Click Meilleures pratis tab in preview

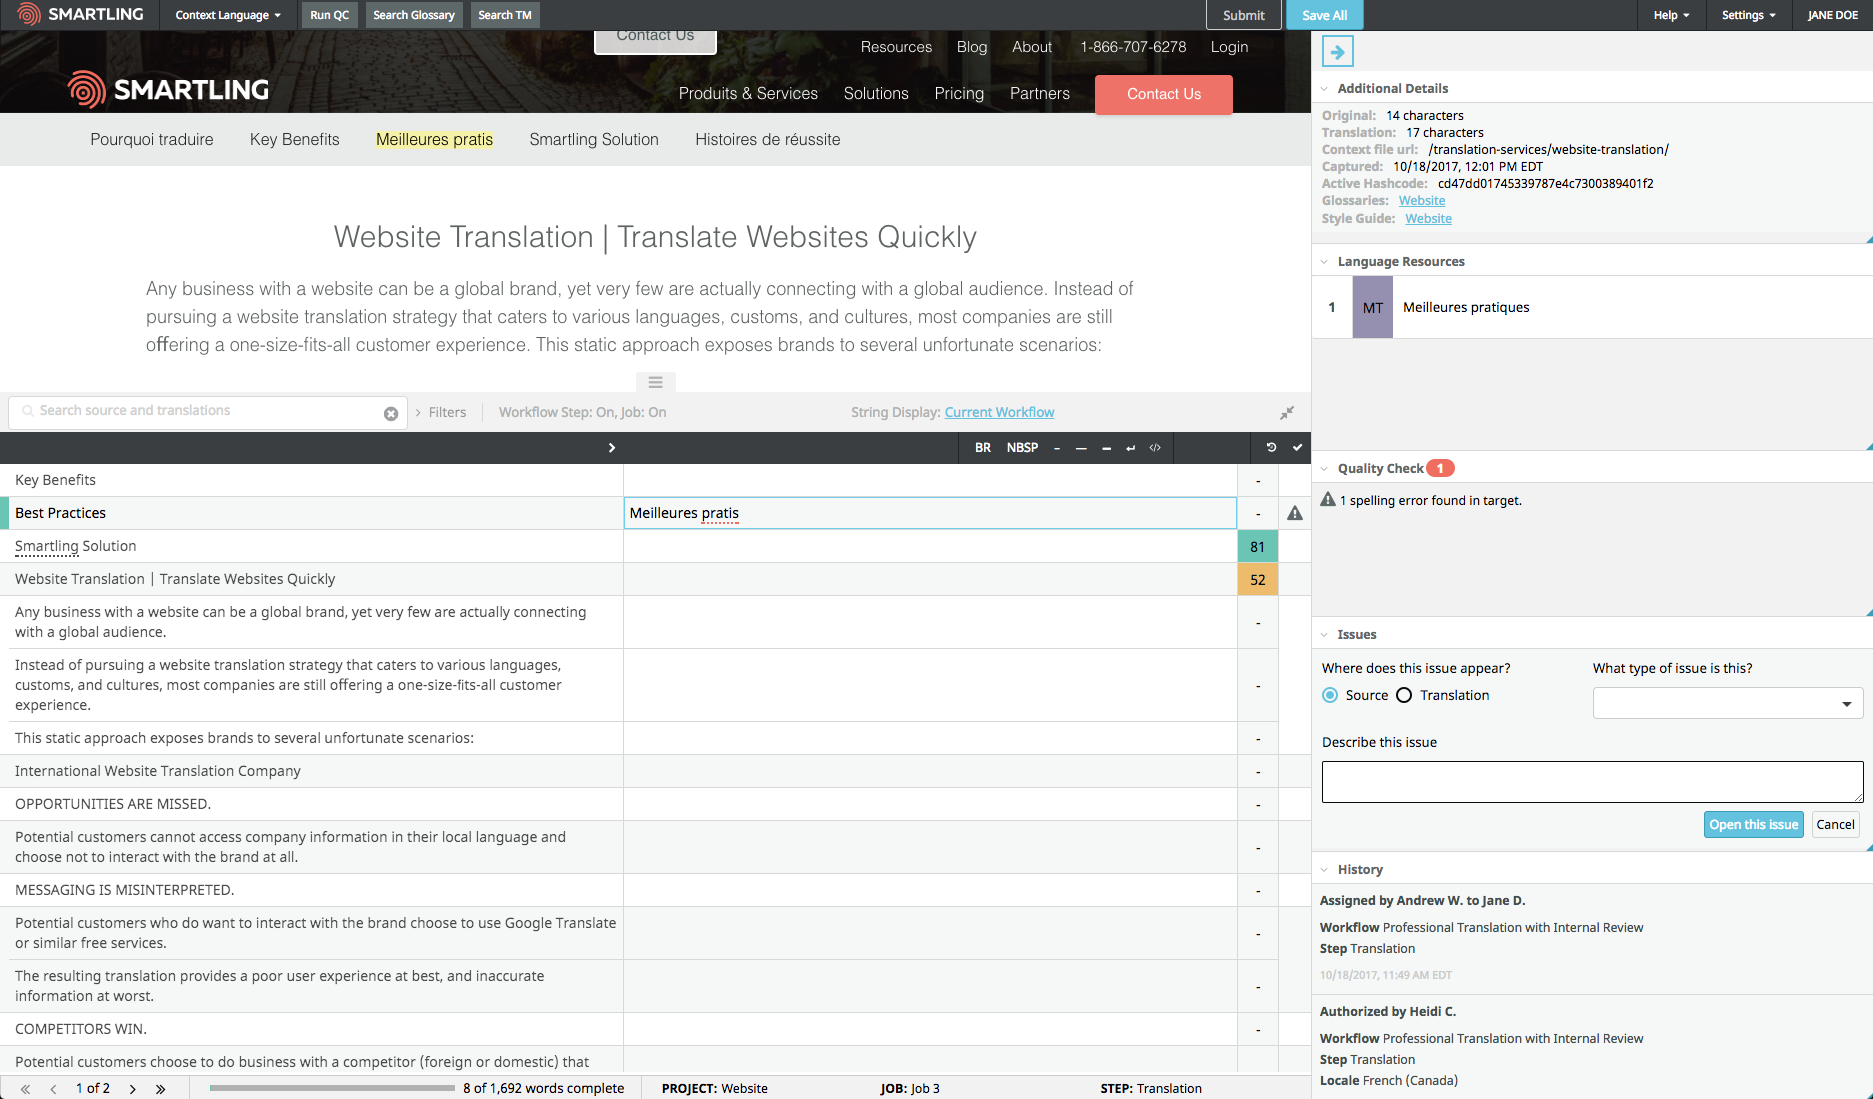pyautogui.click(x=435, y=139)
